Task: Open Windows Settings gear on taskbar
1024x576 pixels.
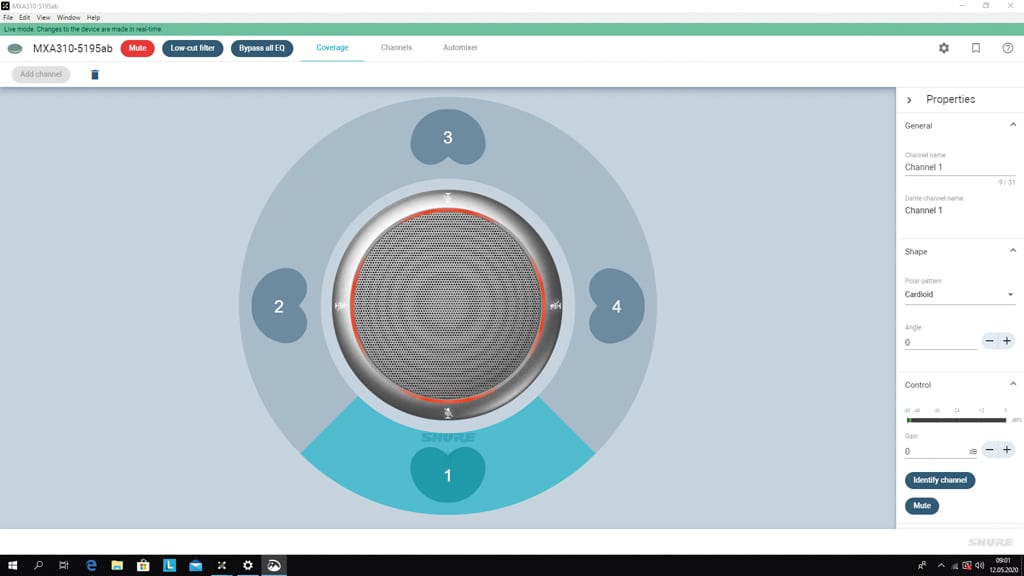Action: coord(248,566)
